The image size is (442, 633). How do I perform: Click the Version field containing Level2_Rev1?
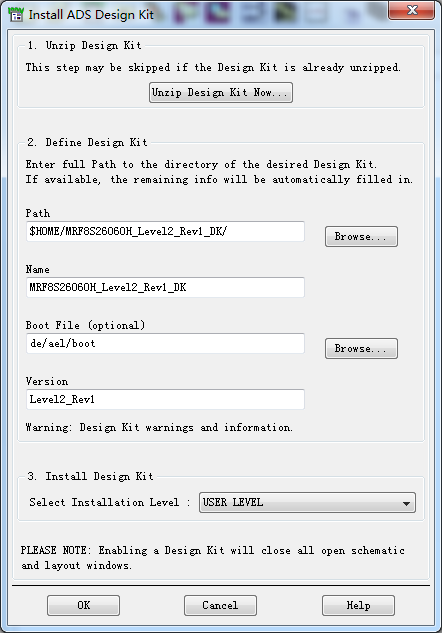[x=165, y=400]
